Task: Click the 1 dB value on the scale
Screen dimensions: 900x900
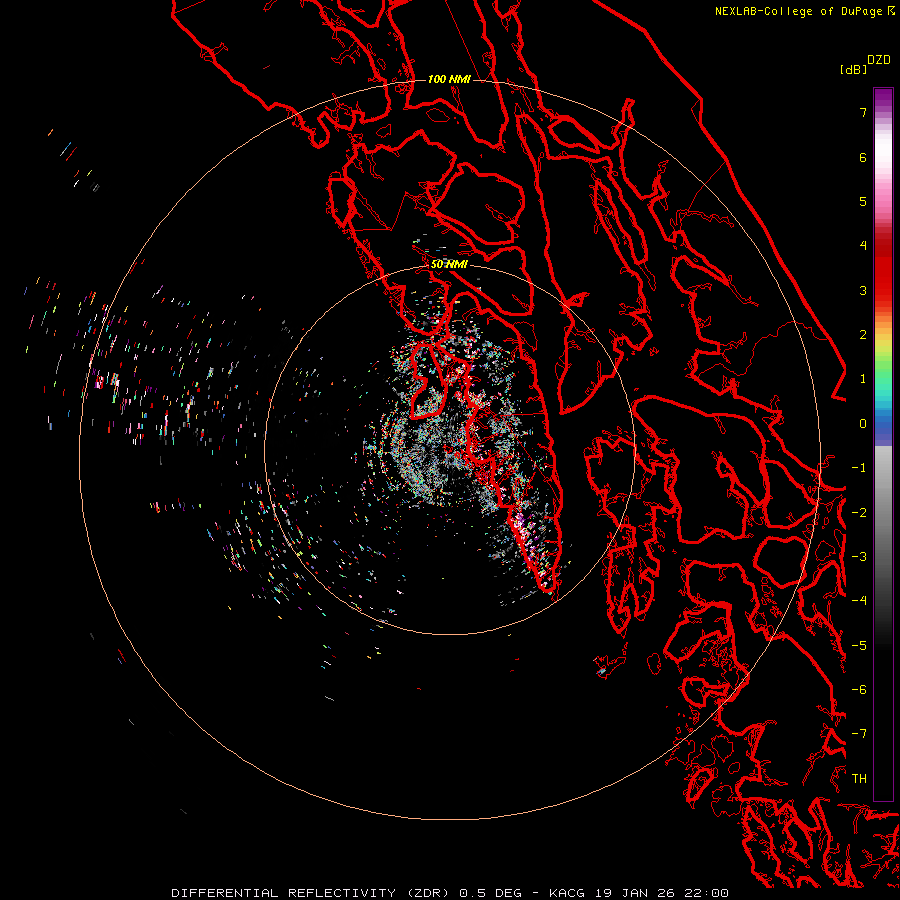Action: 863,379
